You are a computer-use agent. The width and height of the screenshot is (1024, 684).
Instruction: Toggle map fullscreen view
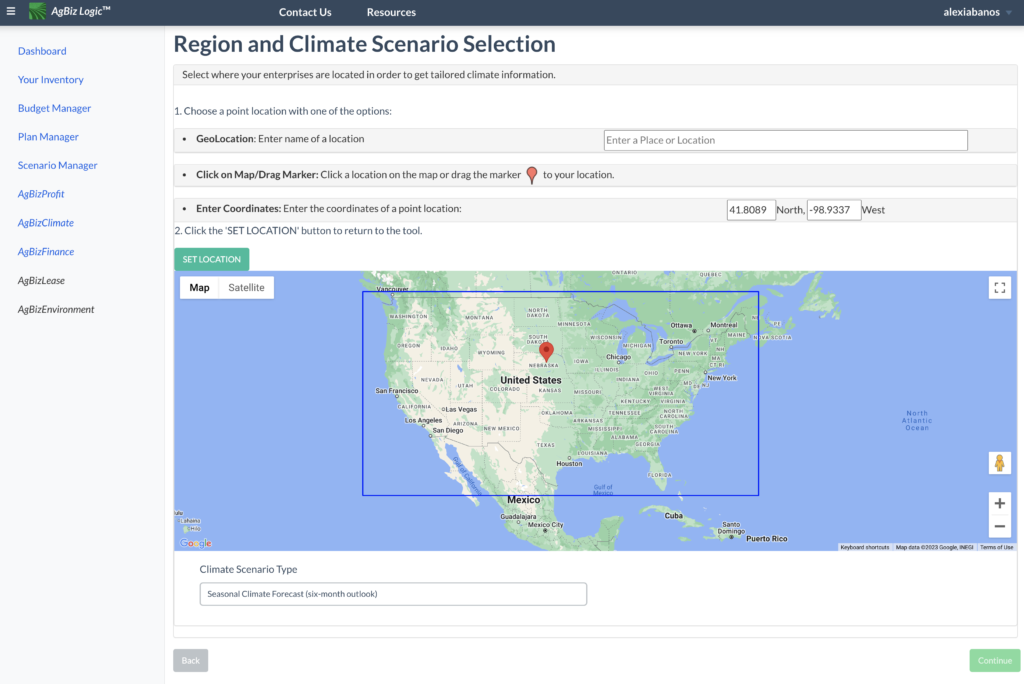(x=999, y=287)
